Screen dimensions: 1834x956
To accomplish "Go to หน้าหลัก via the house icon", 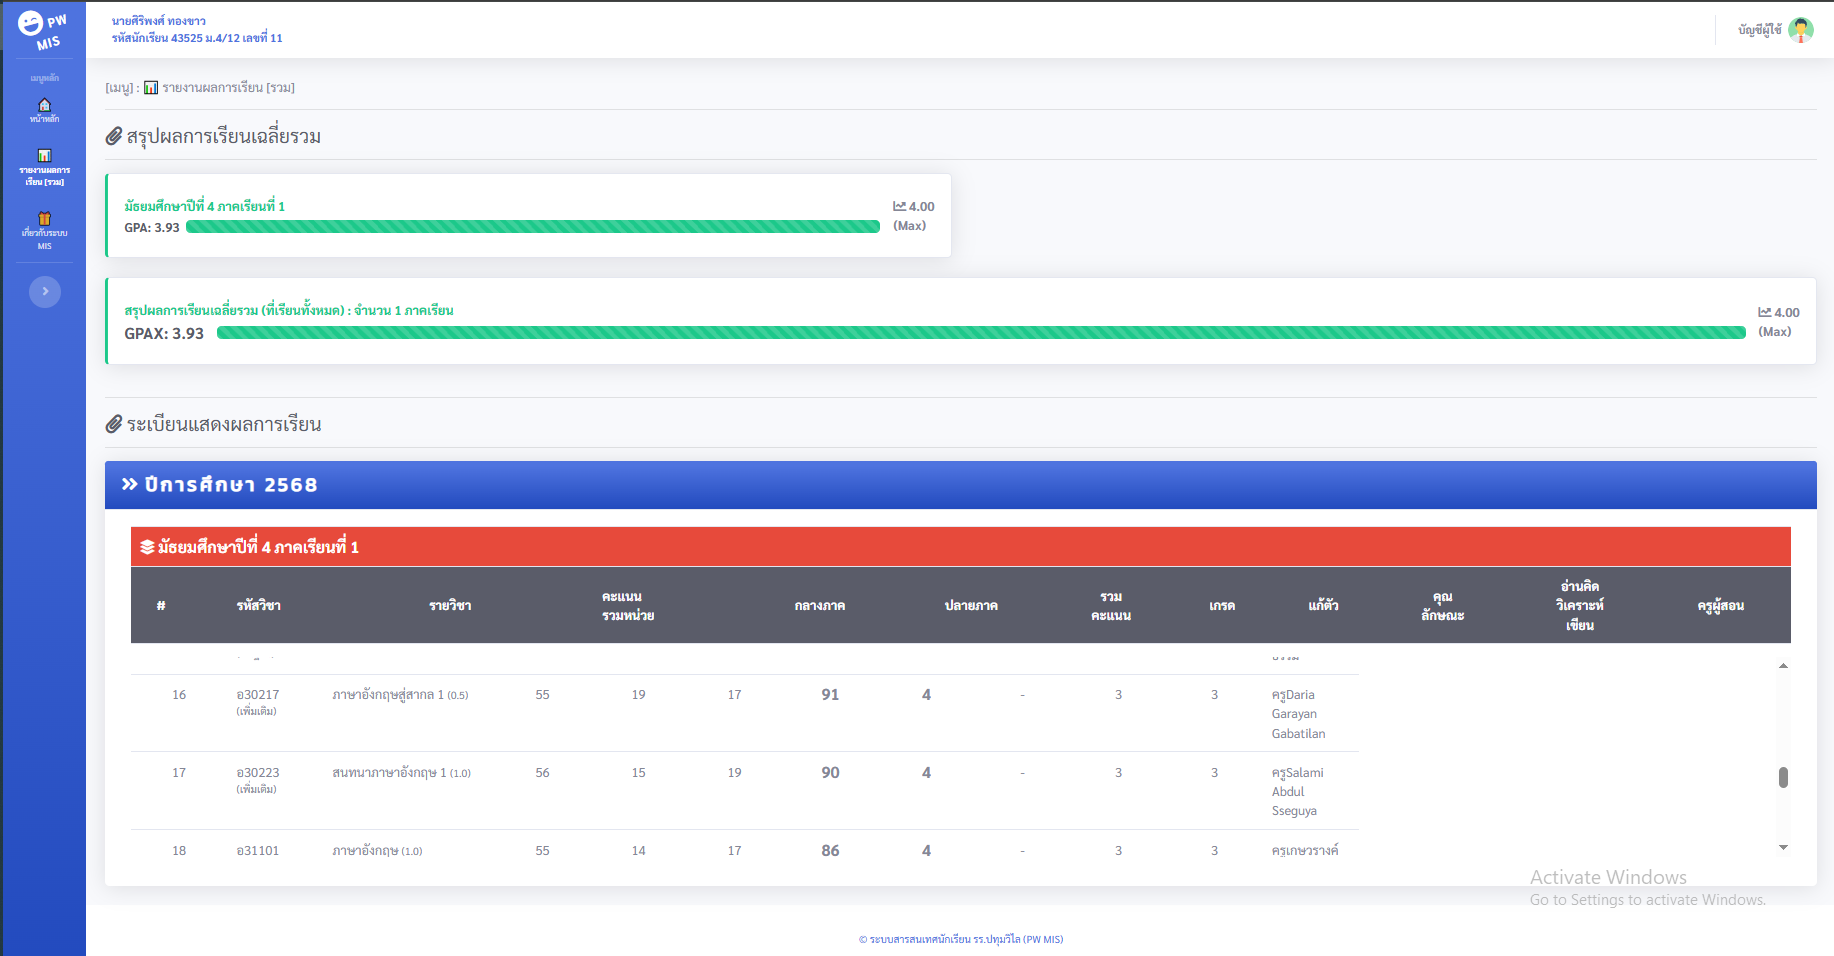I will click(44, 105).
